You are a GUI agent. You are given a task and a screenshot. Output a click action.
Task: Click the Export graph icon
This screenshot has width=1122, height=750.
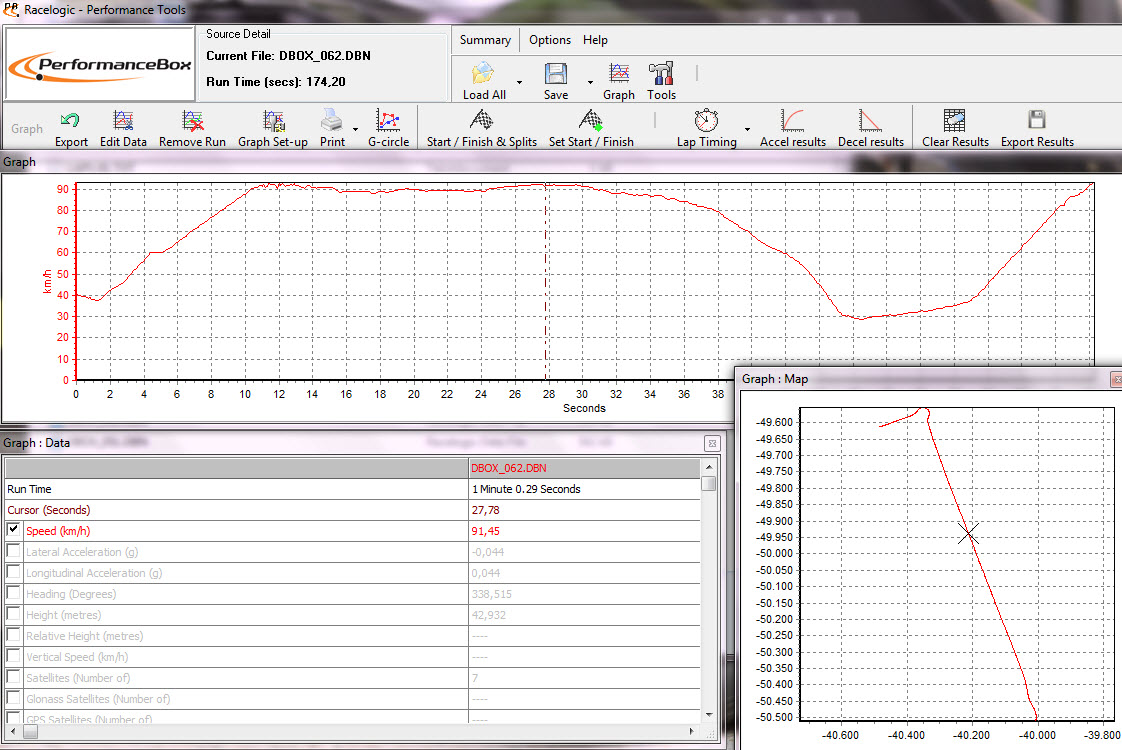pyautogui.click(x=70, y=120)
